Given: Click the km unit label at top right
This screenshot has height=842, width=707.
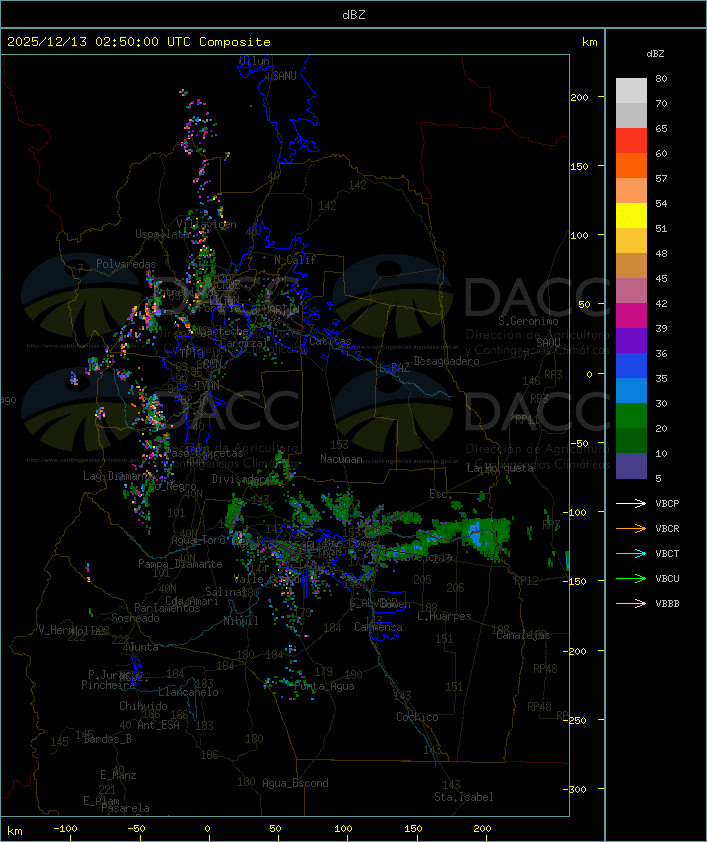Looking at the screenshot, I should pyautogui.click(x=589, y=42).
